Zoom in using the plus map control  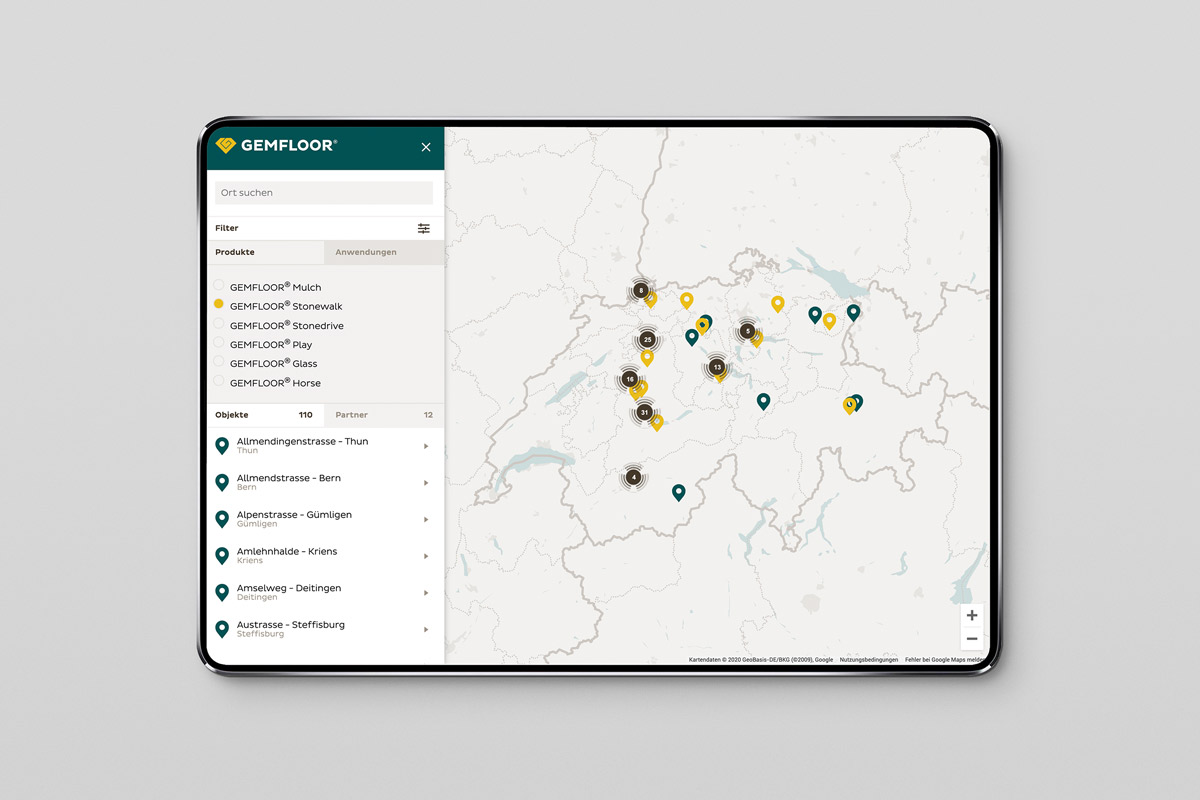[x=971, y=615]
